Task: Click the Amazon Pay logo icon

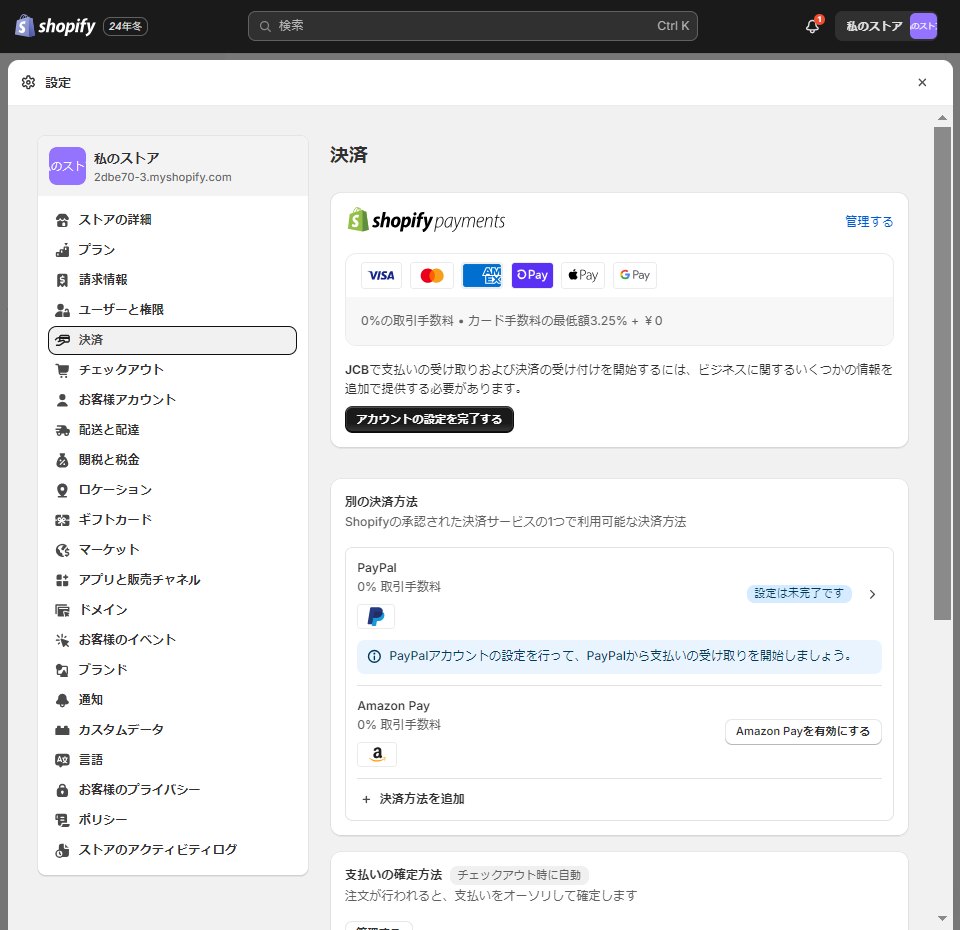Action: [x=377, y=754]
